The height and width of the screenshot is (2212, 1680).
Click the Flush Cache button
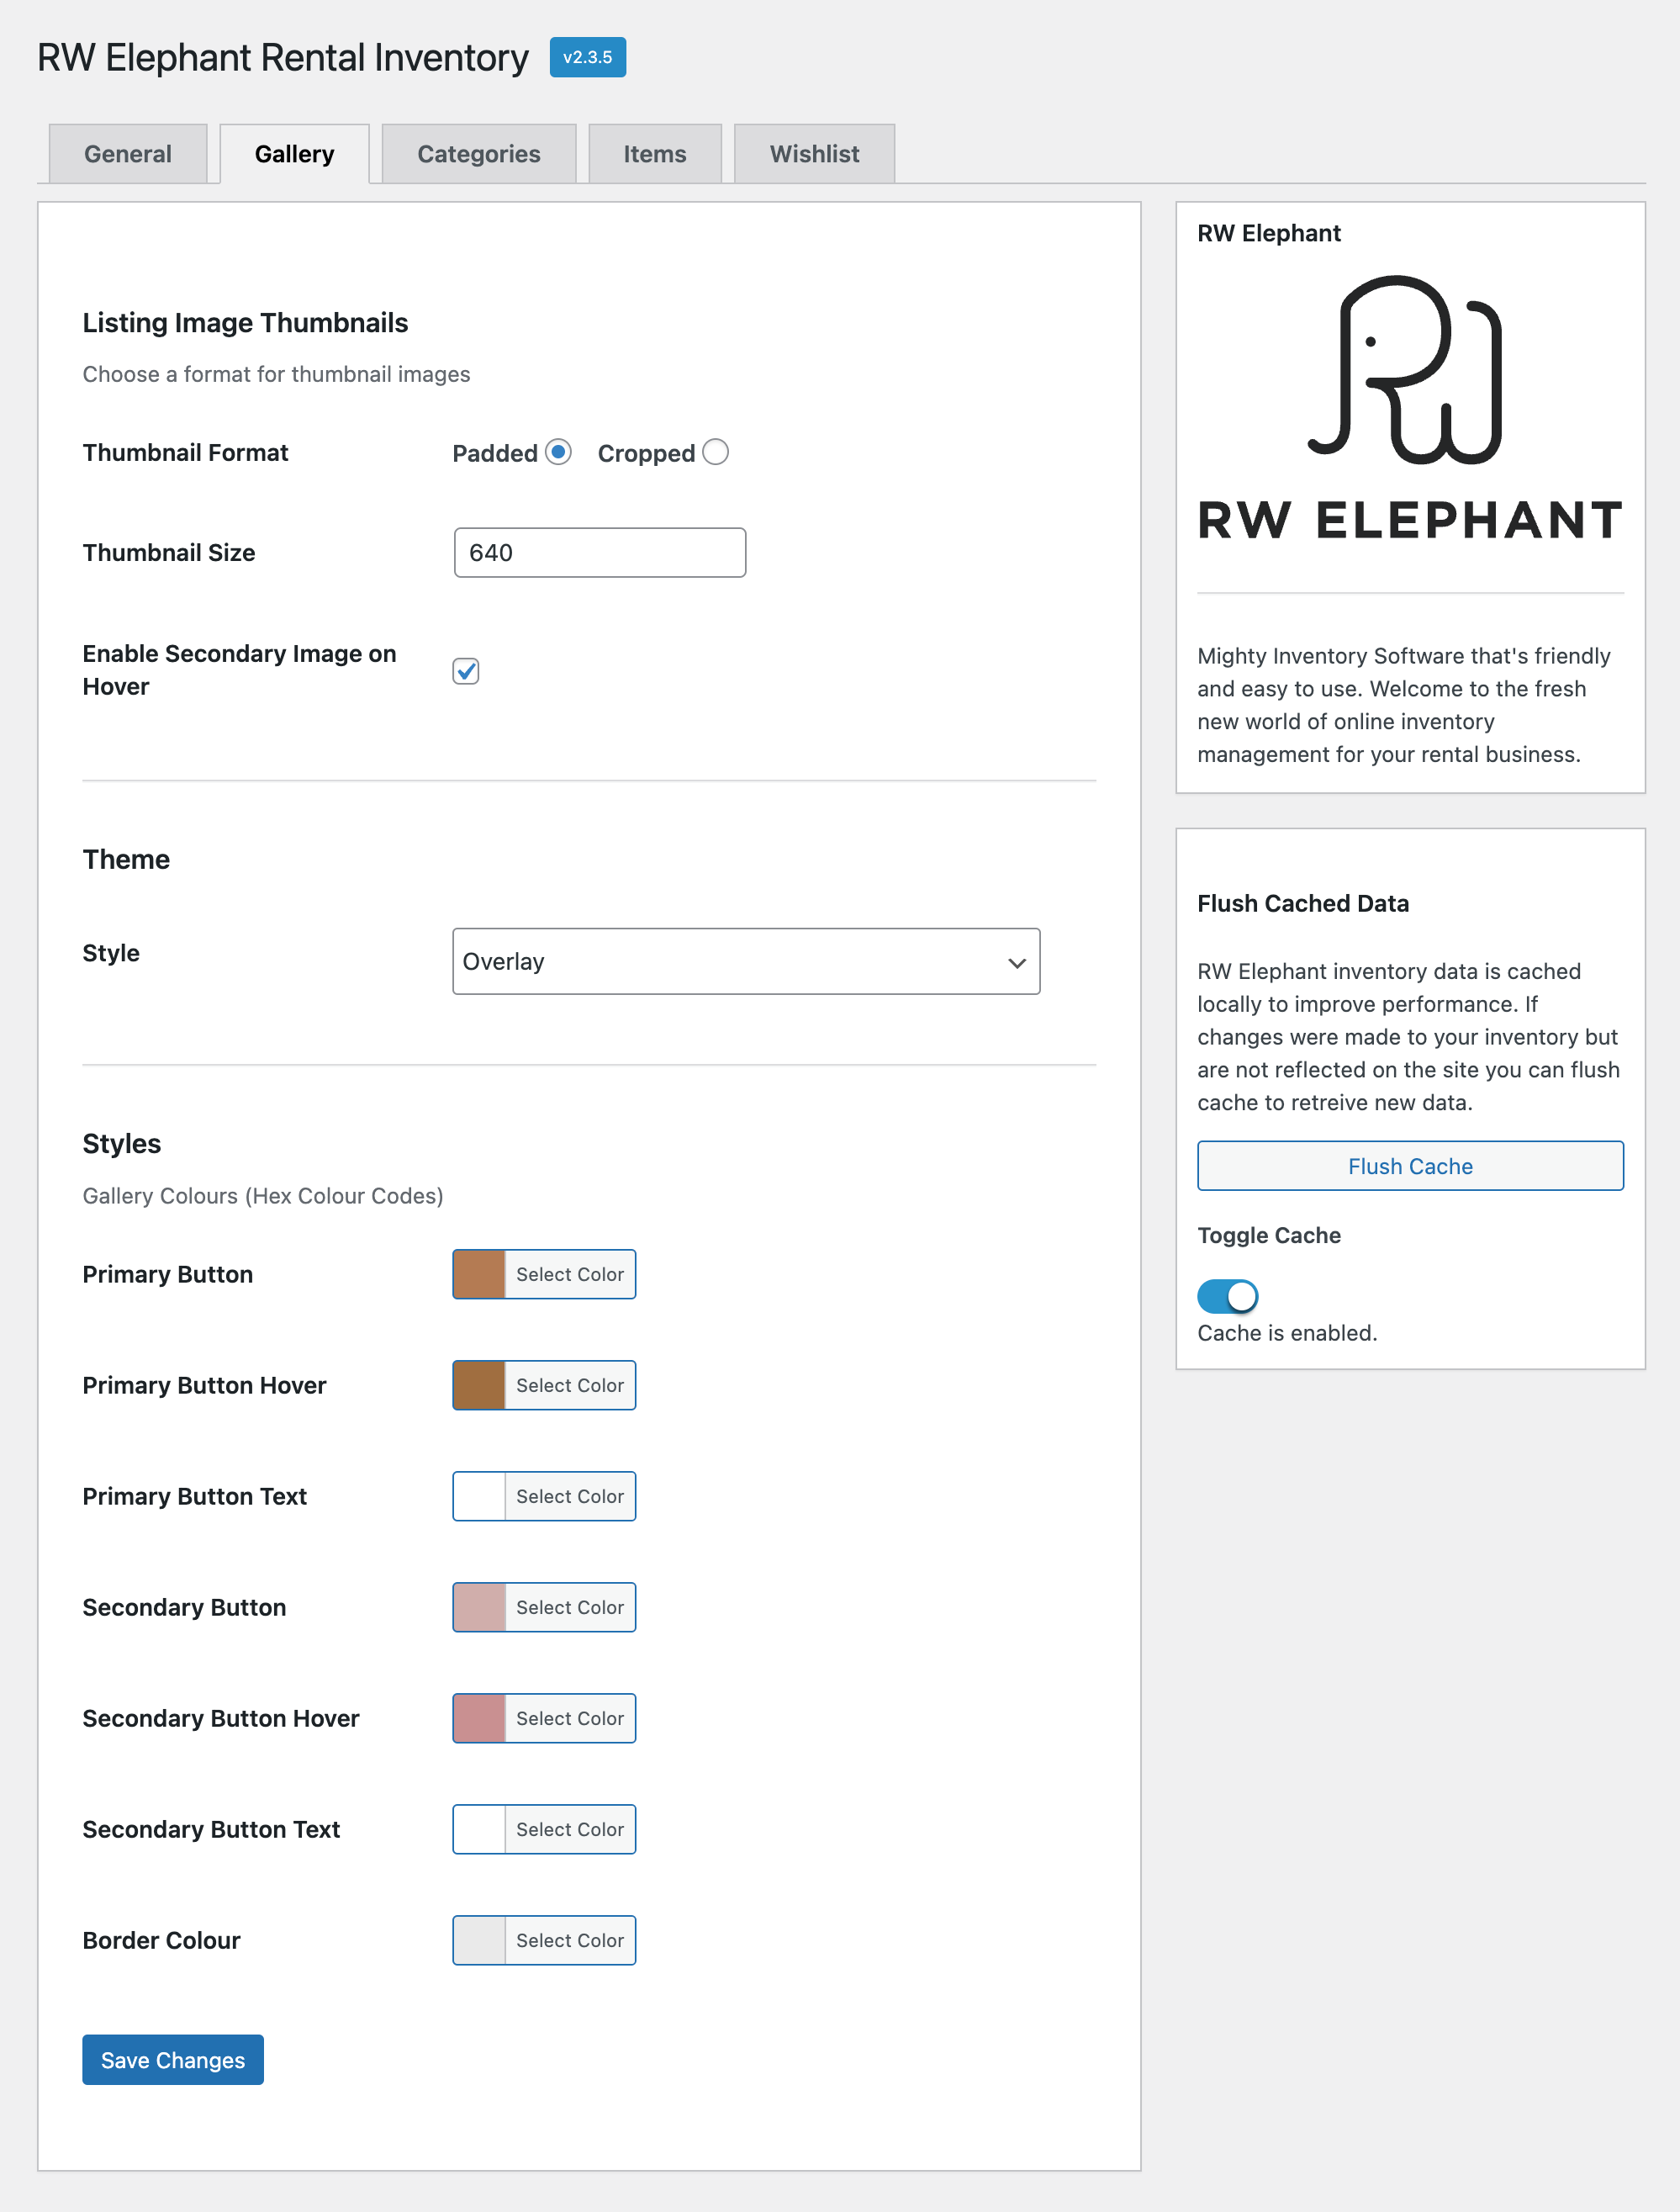[1410, 1166]
